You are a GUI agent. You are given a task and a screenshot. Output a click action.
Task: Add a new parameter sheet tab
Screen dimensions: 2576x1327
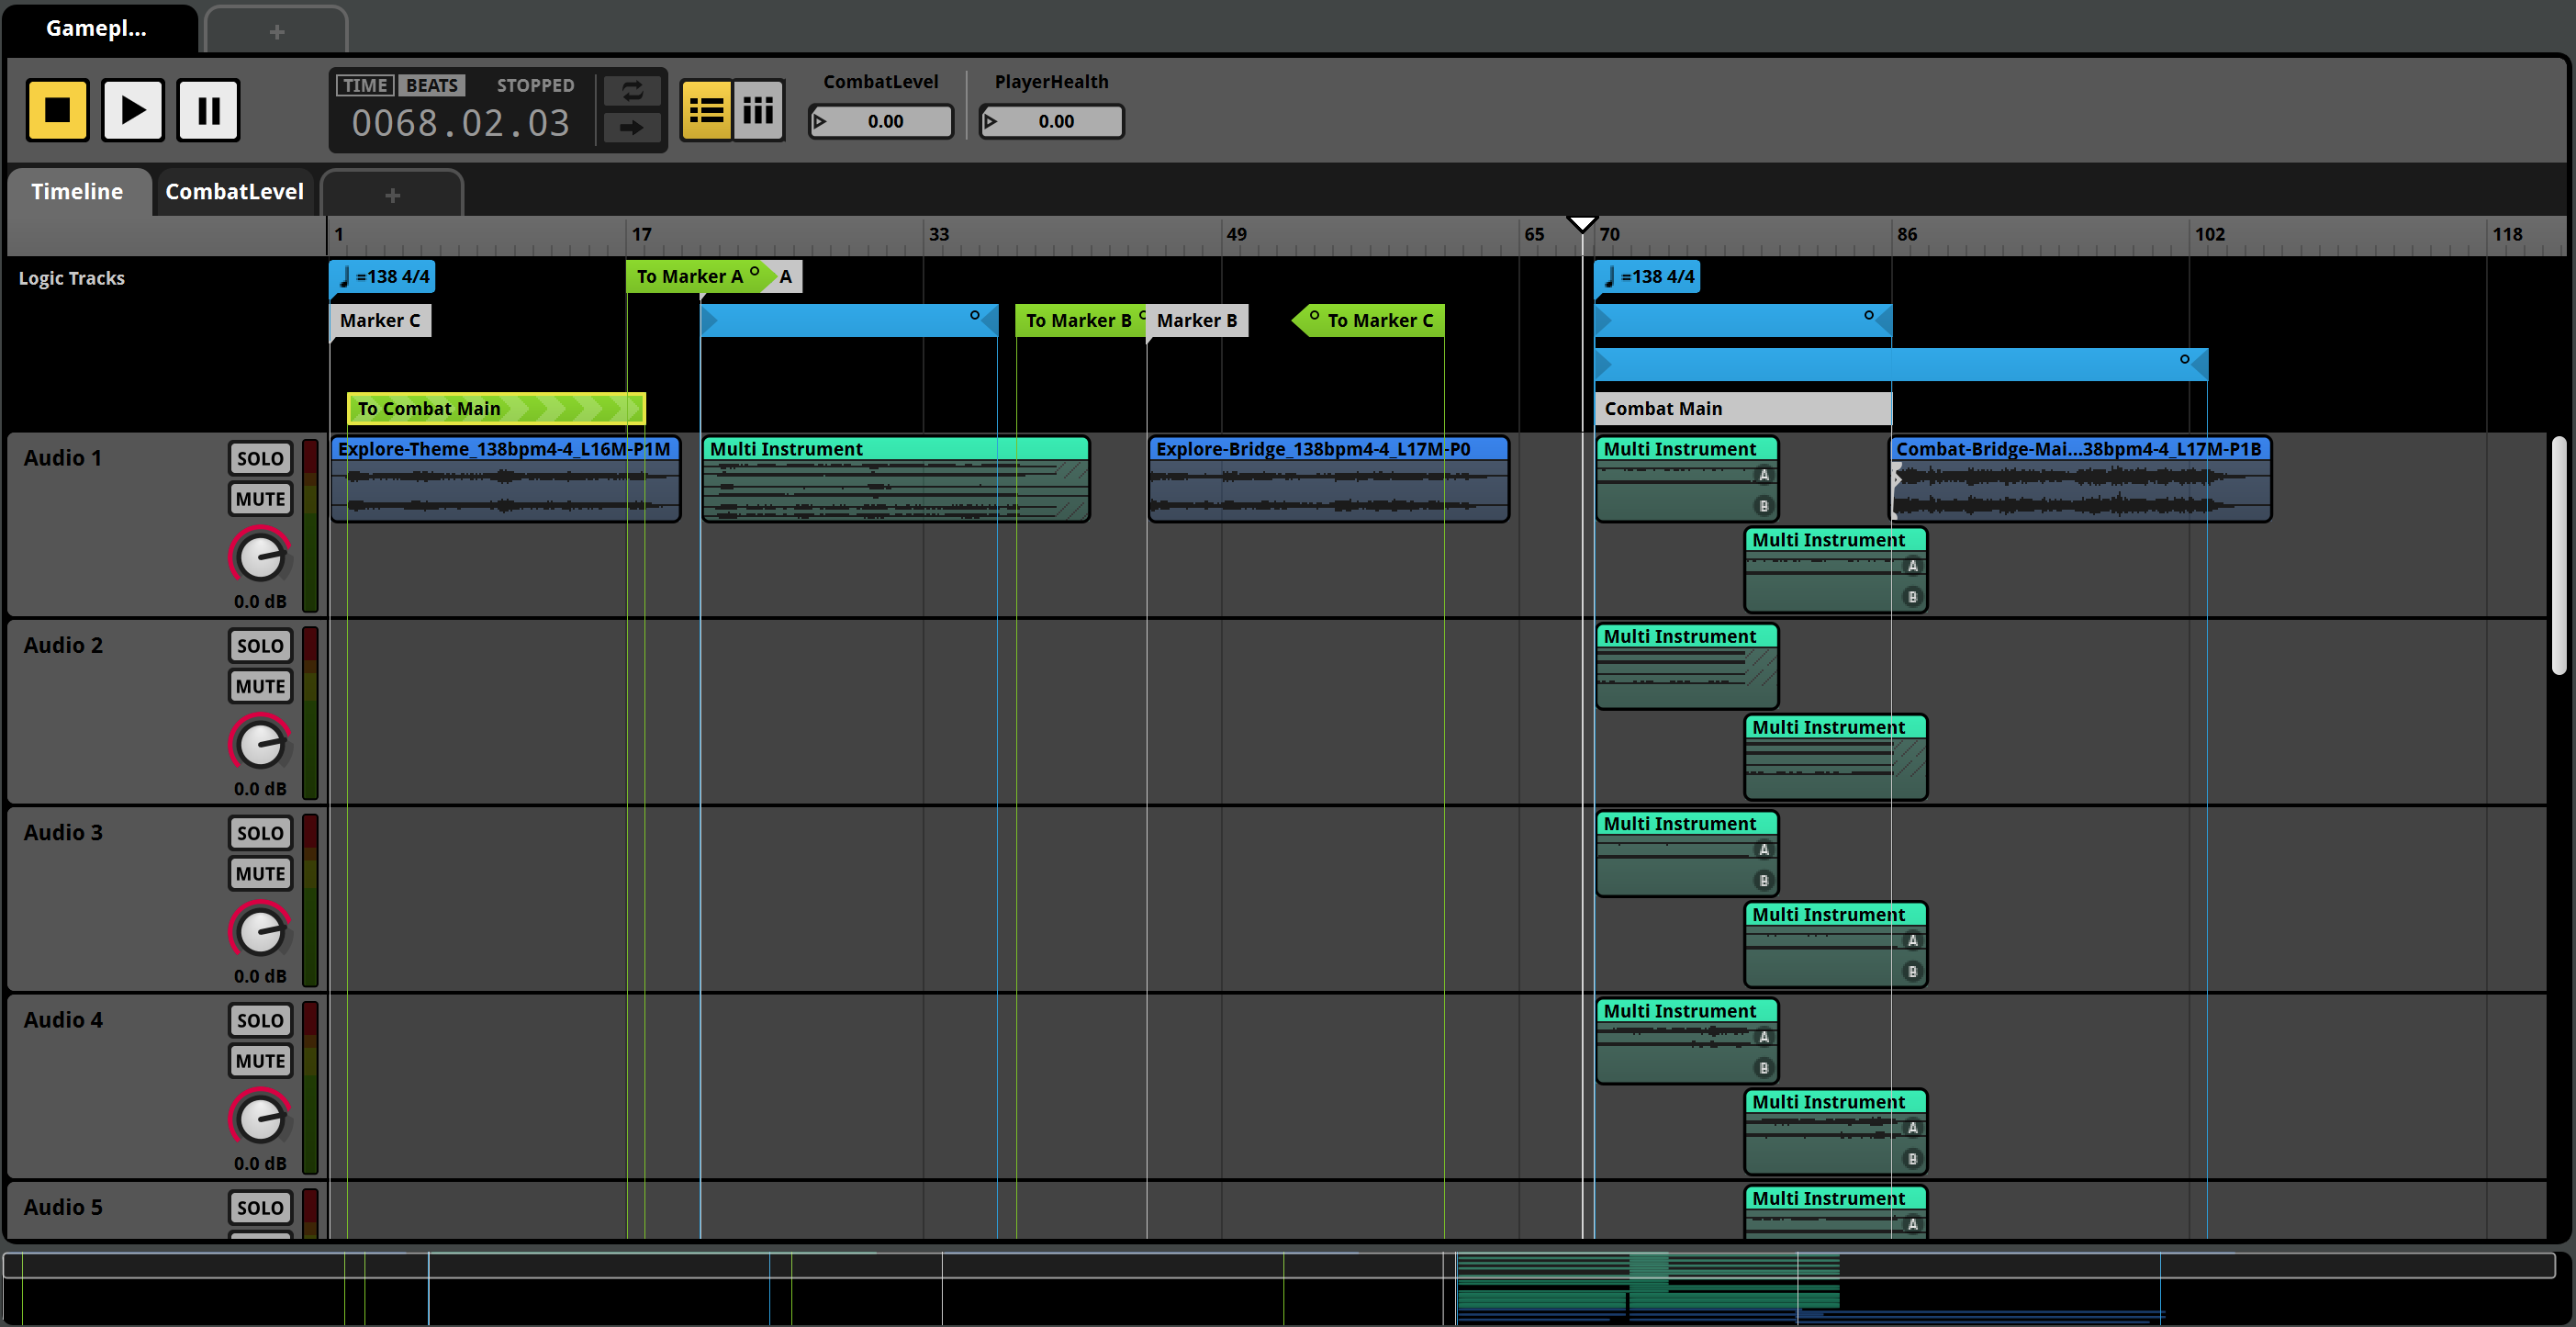[392, 194]
